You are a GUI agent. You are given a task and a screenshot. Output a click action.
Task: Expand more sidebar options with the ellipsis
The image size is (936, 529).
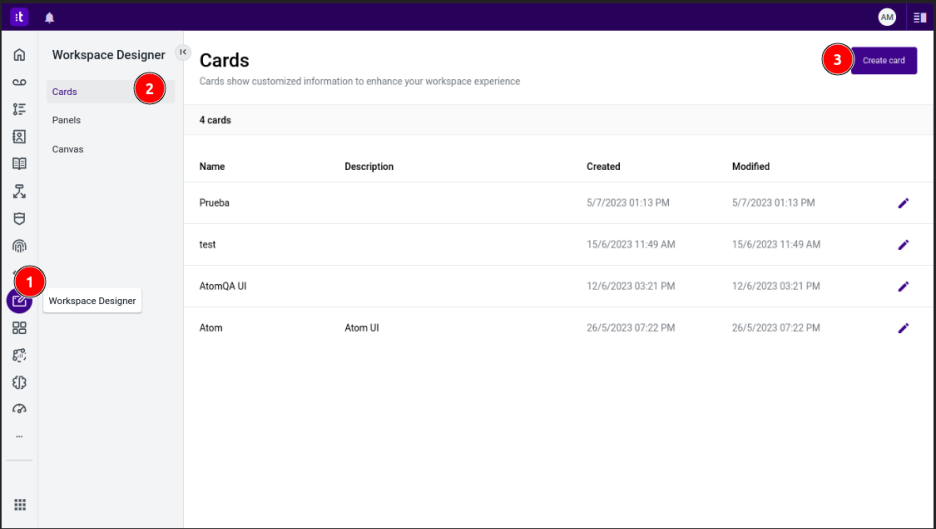[x=19, y=436]
